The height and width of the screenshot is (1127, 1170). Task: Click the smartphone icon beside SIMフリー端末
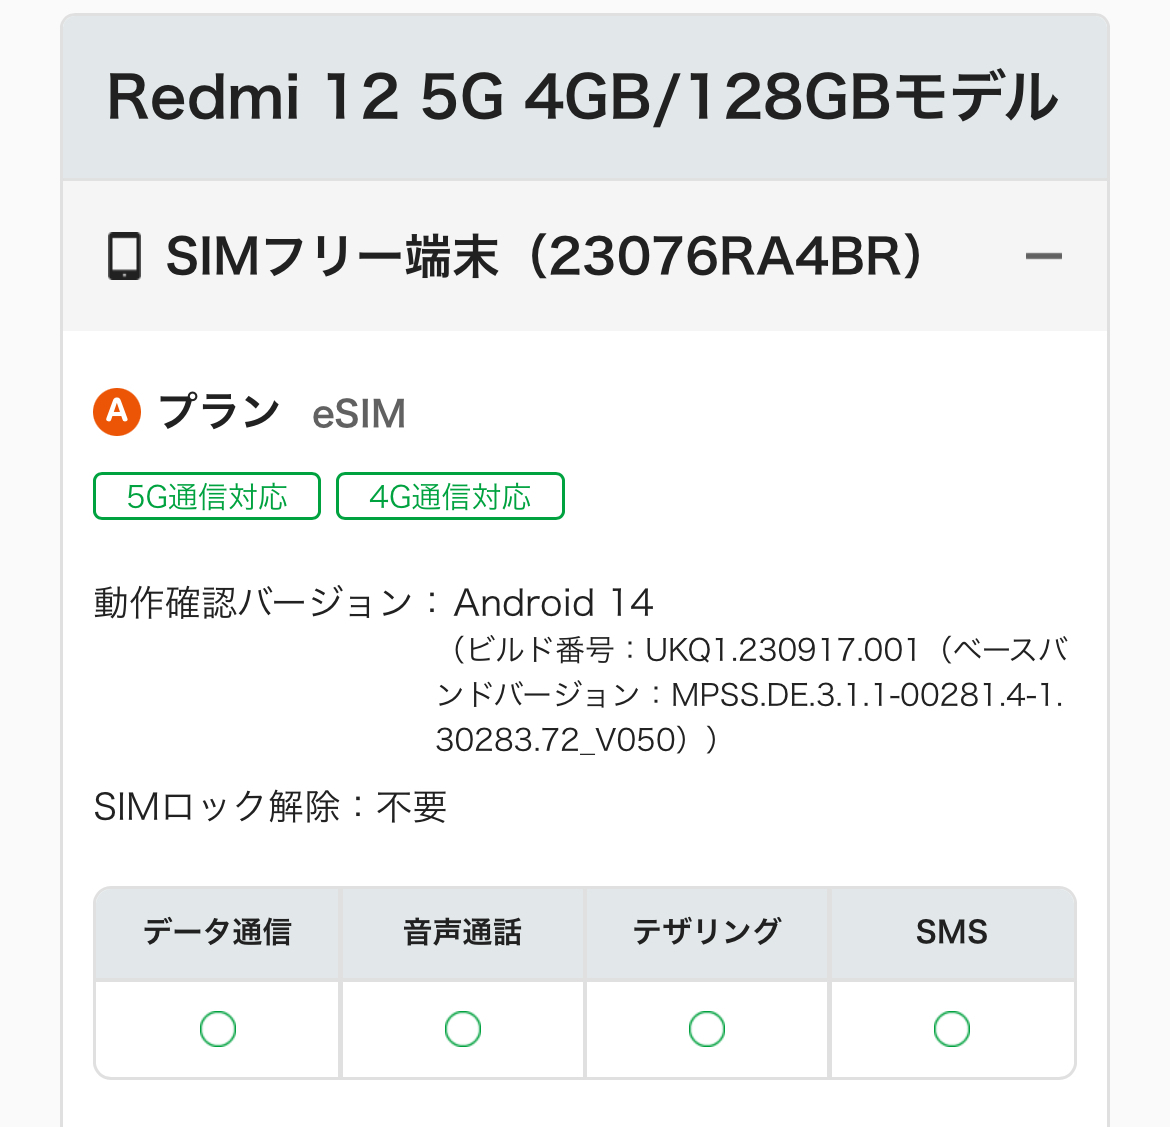pyautogui.click(x=124, y=257)
